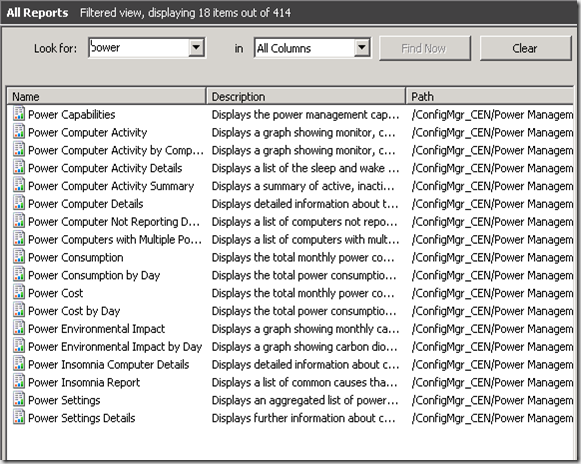This screenshot has height=464, width=581.
Task: Click the Clear button
Action: (x=525, y=48)
